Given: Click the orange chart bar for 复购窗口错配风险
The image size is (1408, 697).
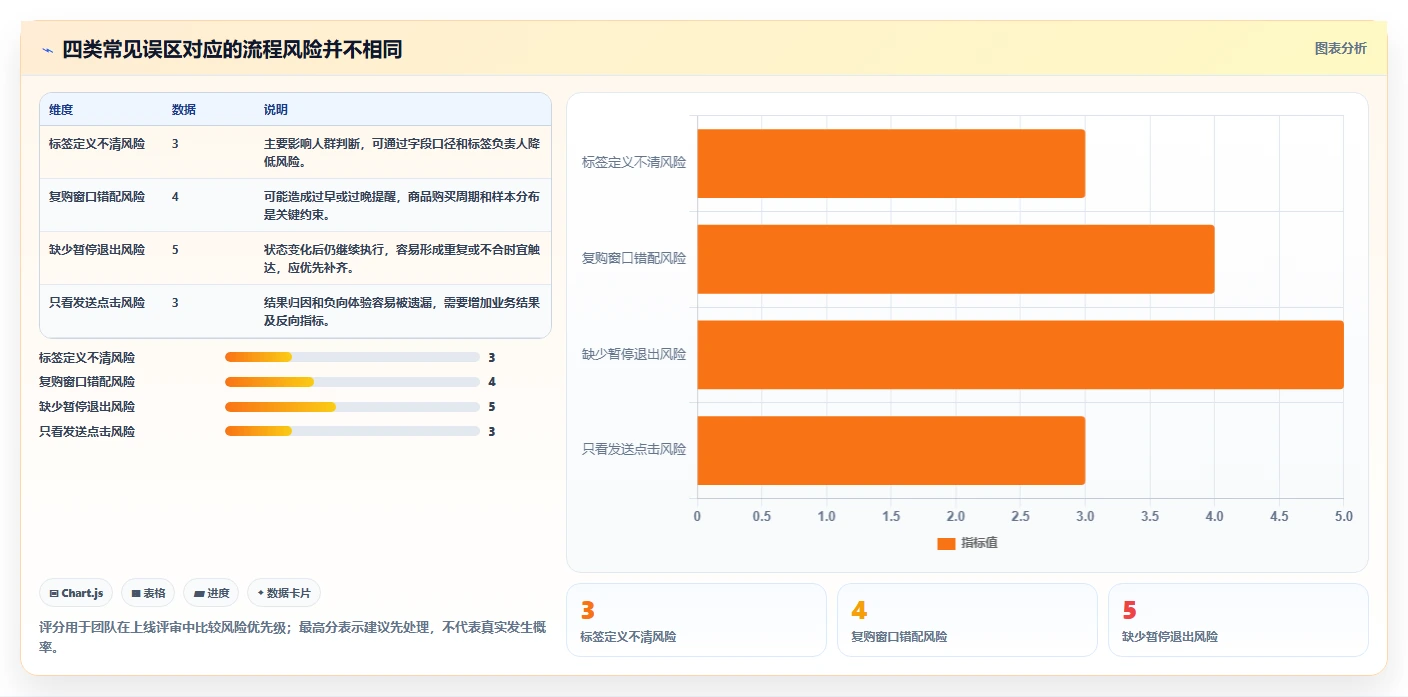Looking at the screenshot, I should 955,259.
